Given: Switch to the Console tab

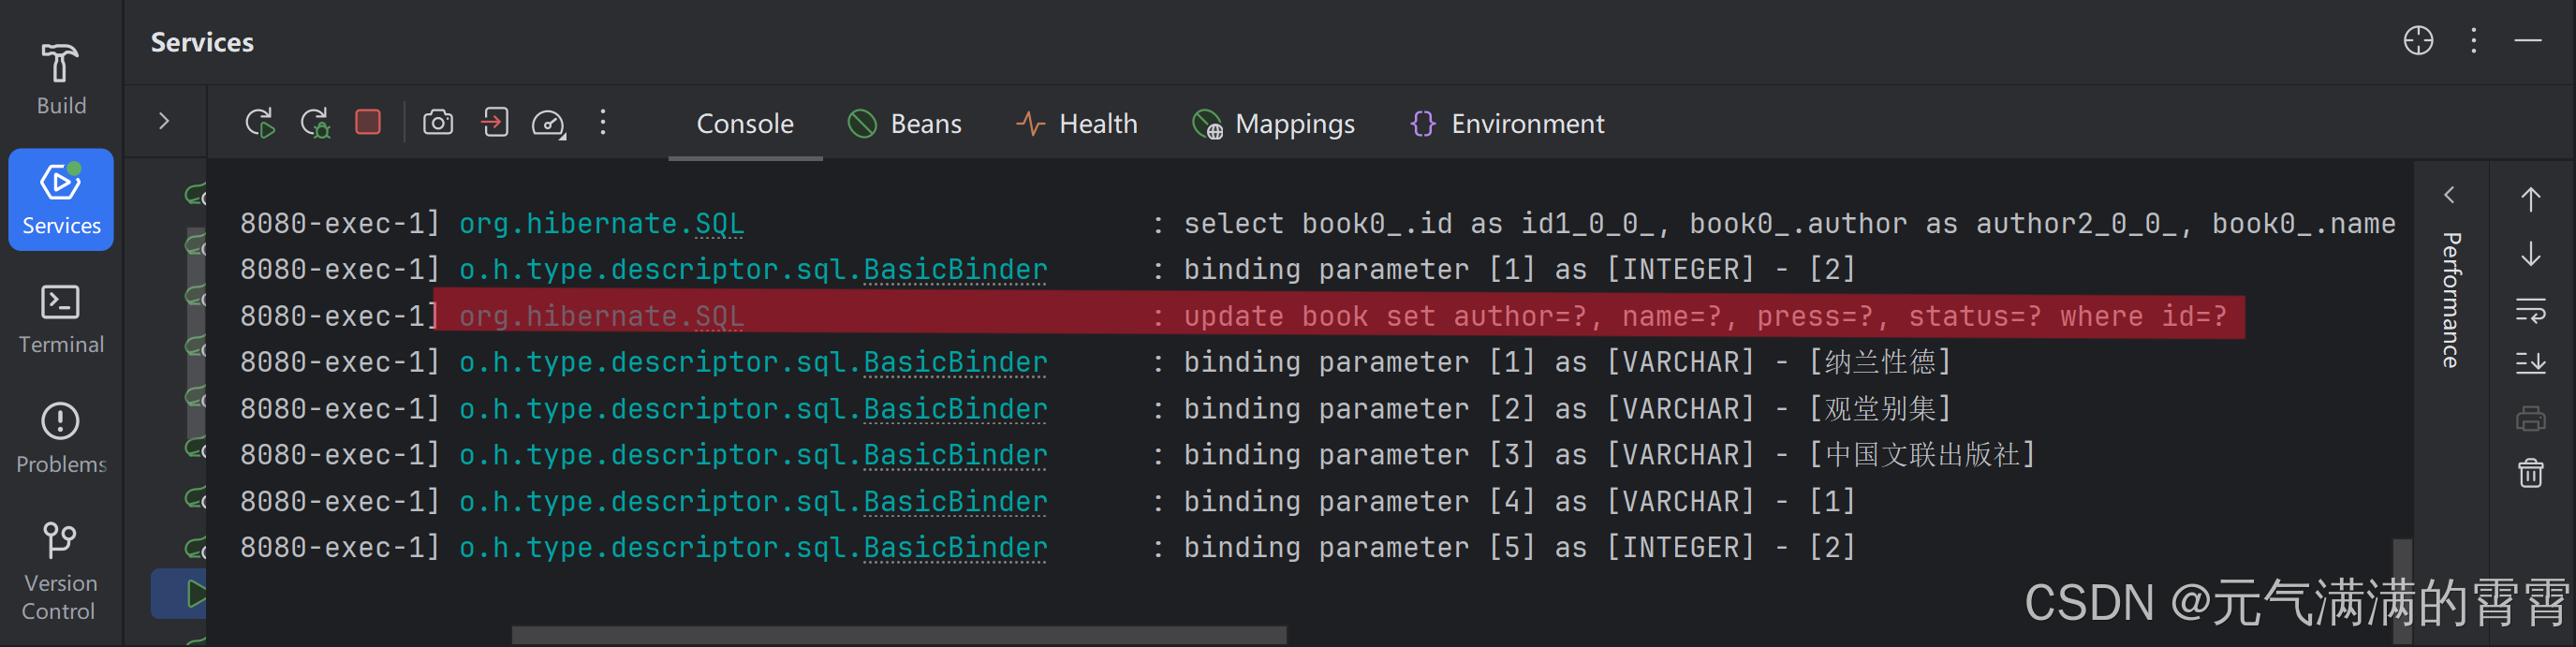Looking at the screenshot, I should (745, 124).
